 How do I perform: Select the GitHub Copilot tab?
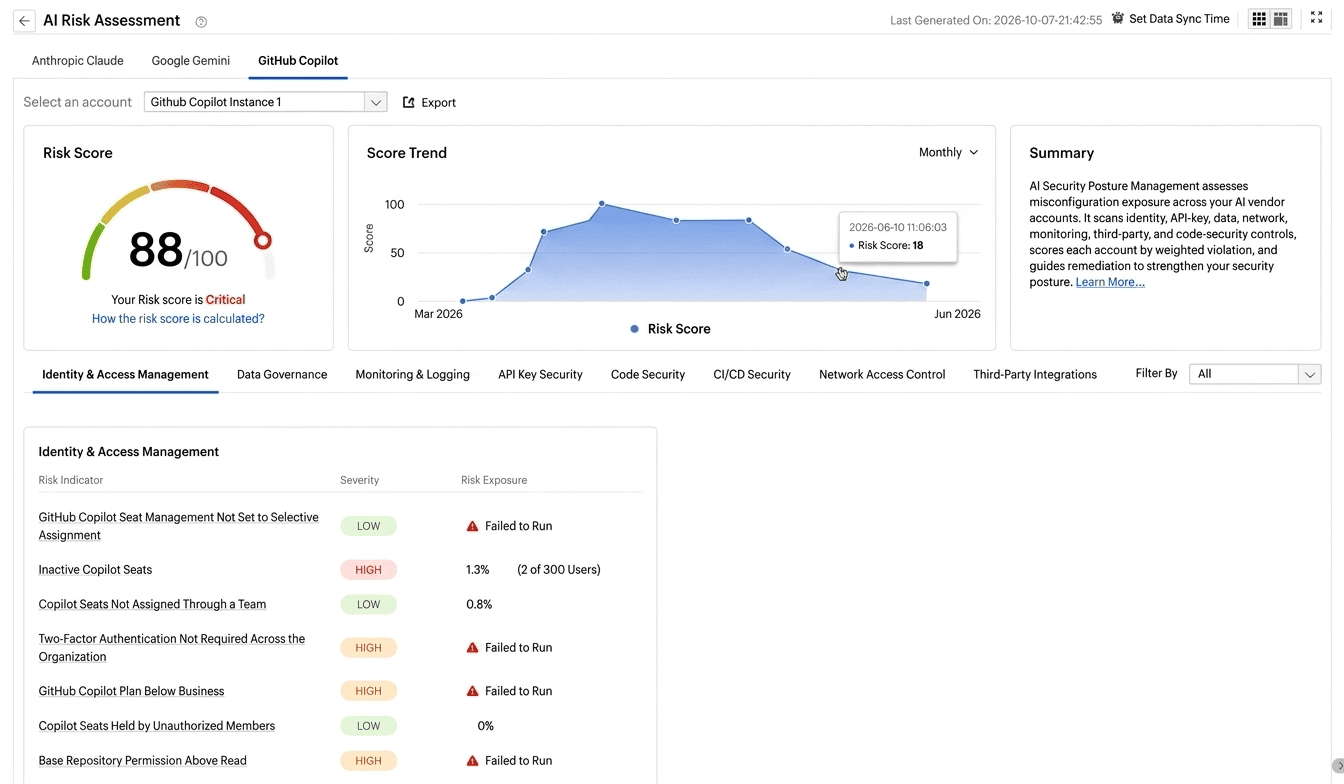coord(298,61)
